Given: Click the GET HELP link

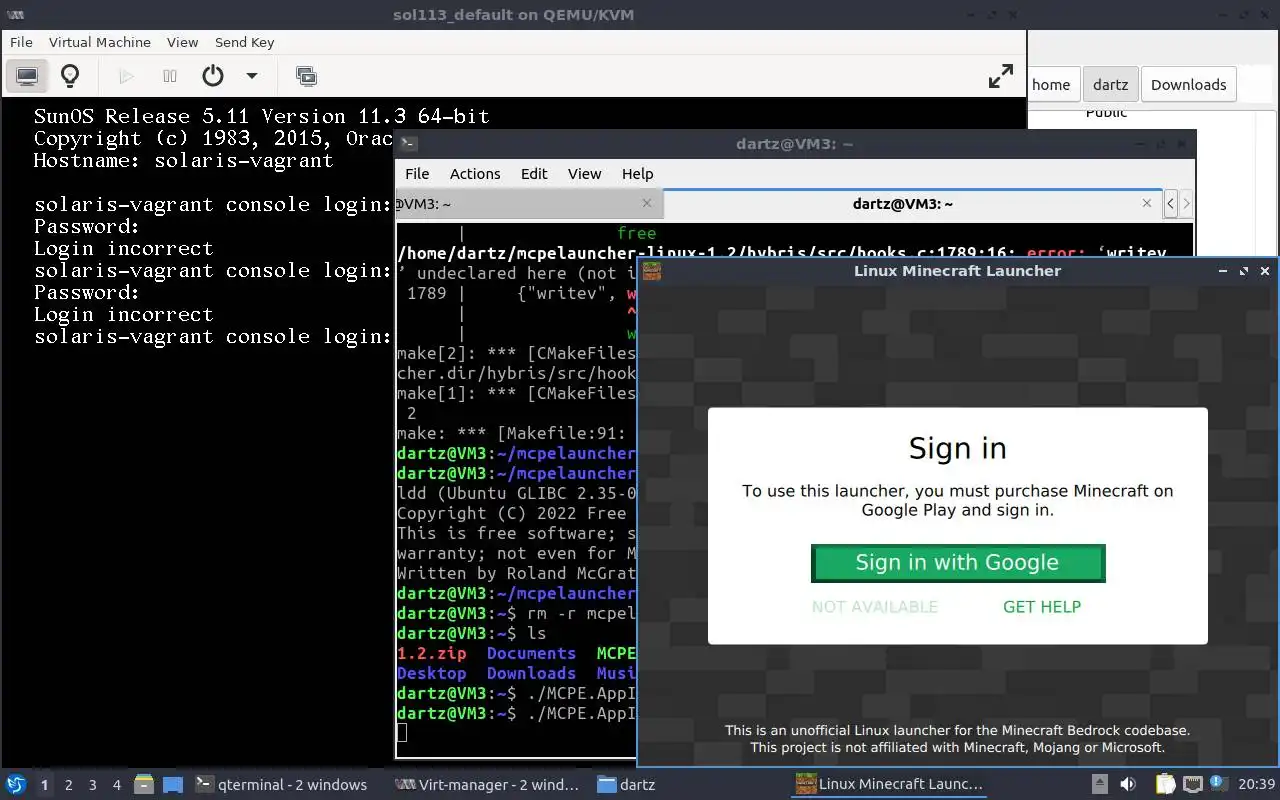Looking at the screenshot, I should point(1042,607).
